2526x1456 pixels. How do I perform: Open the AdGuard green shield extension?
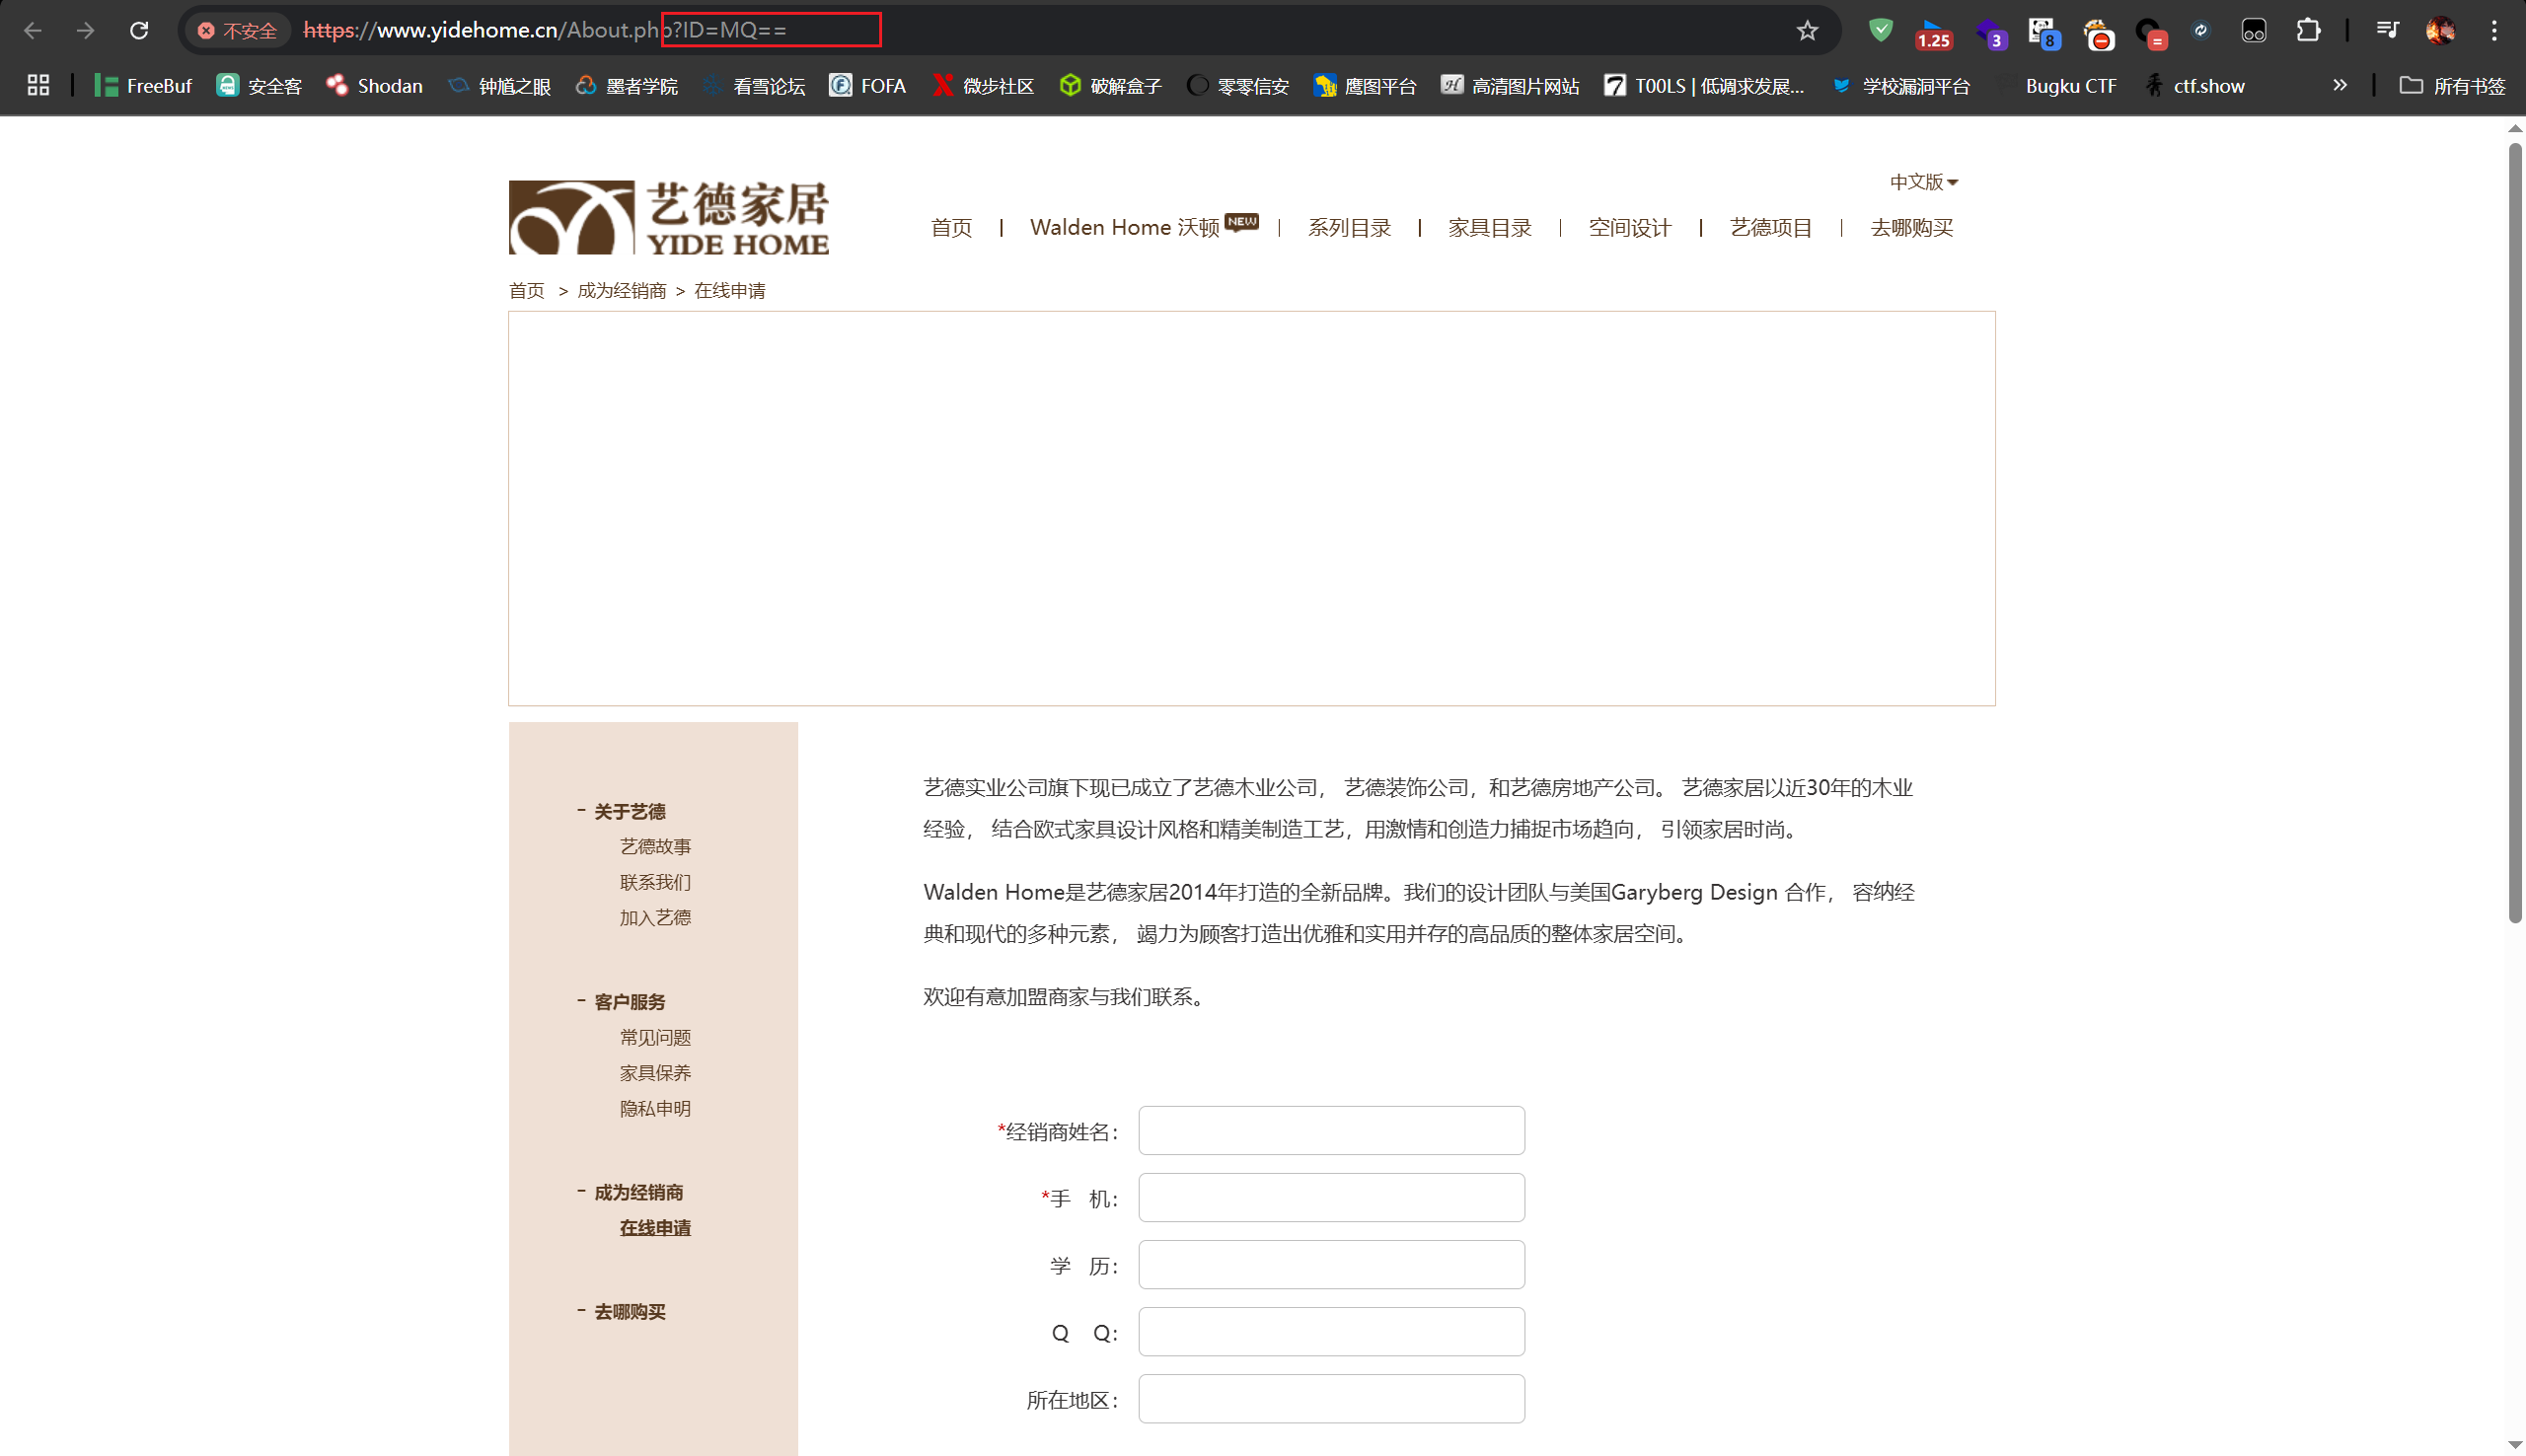coord(1880,30)
